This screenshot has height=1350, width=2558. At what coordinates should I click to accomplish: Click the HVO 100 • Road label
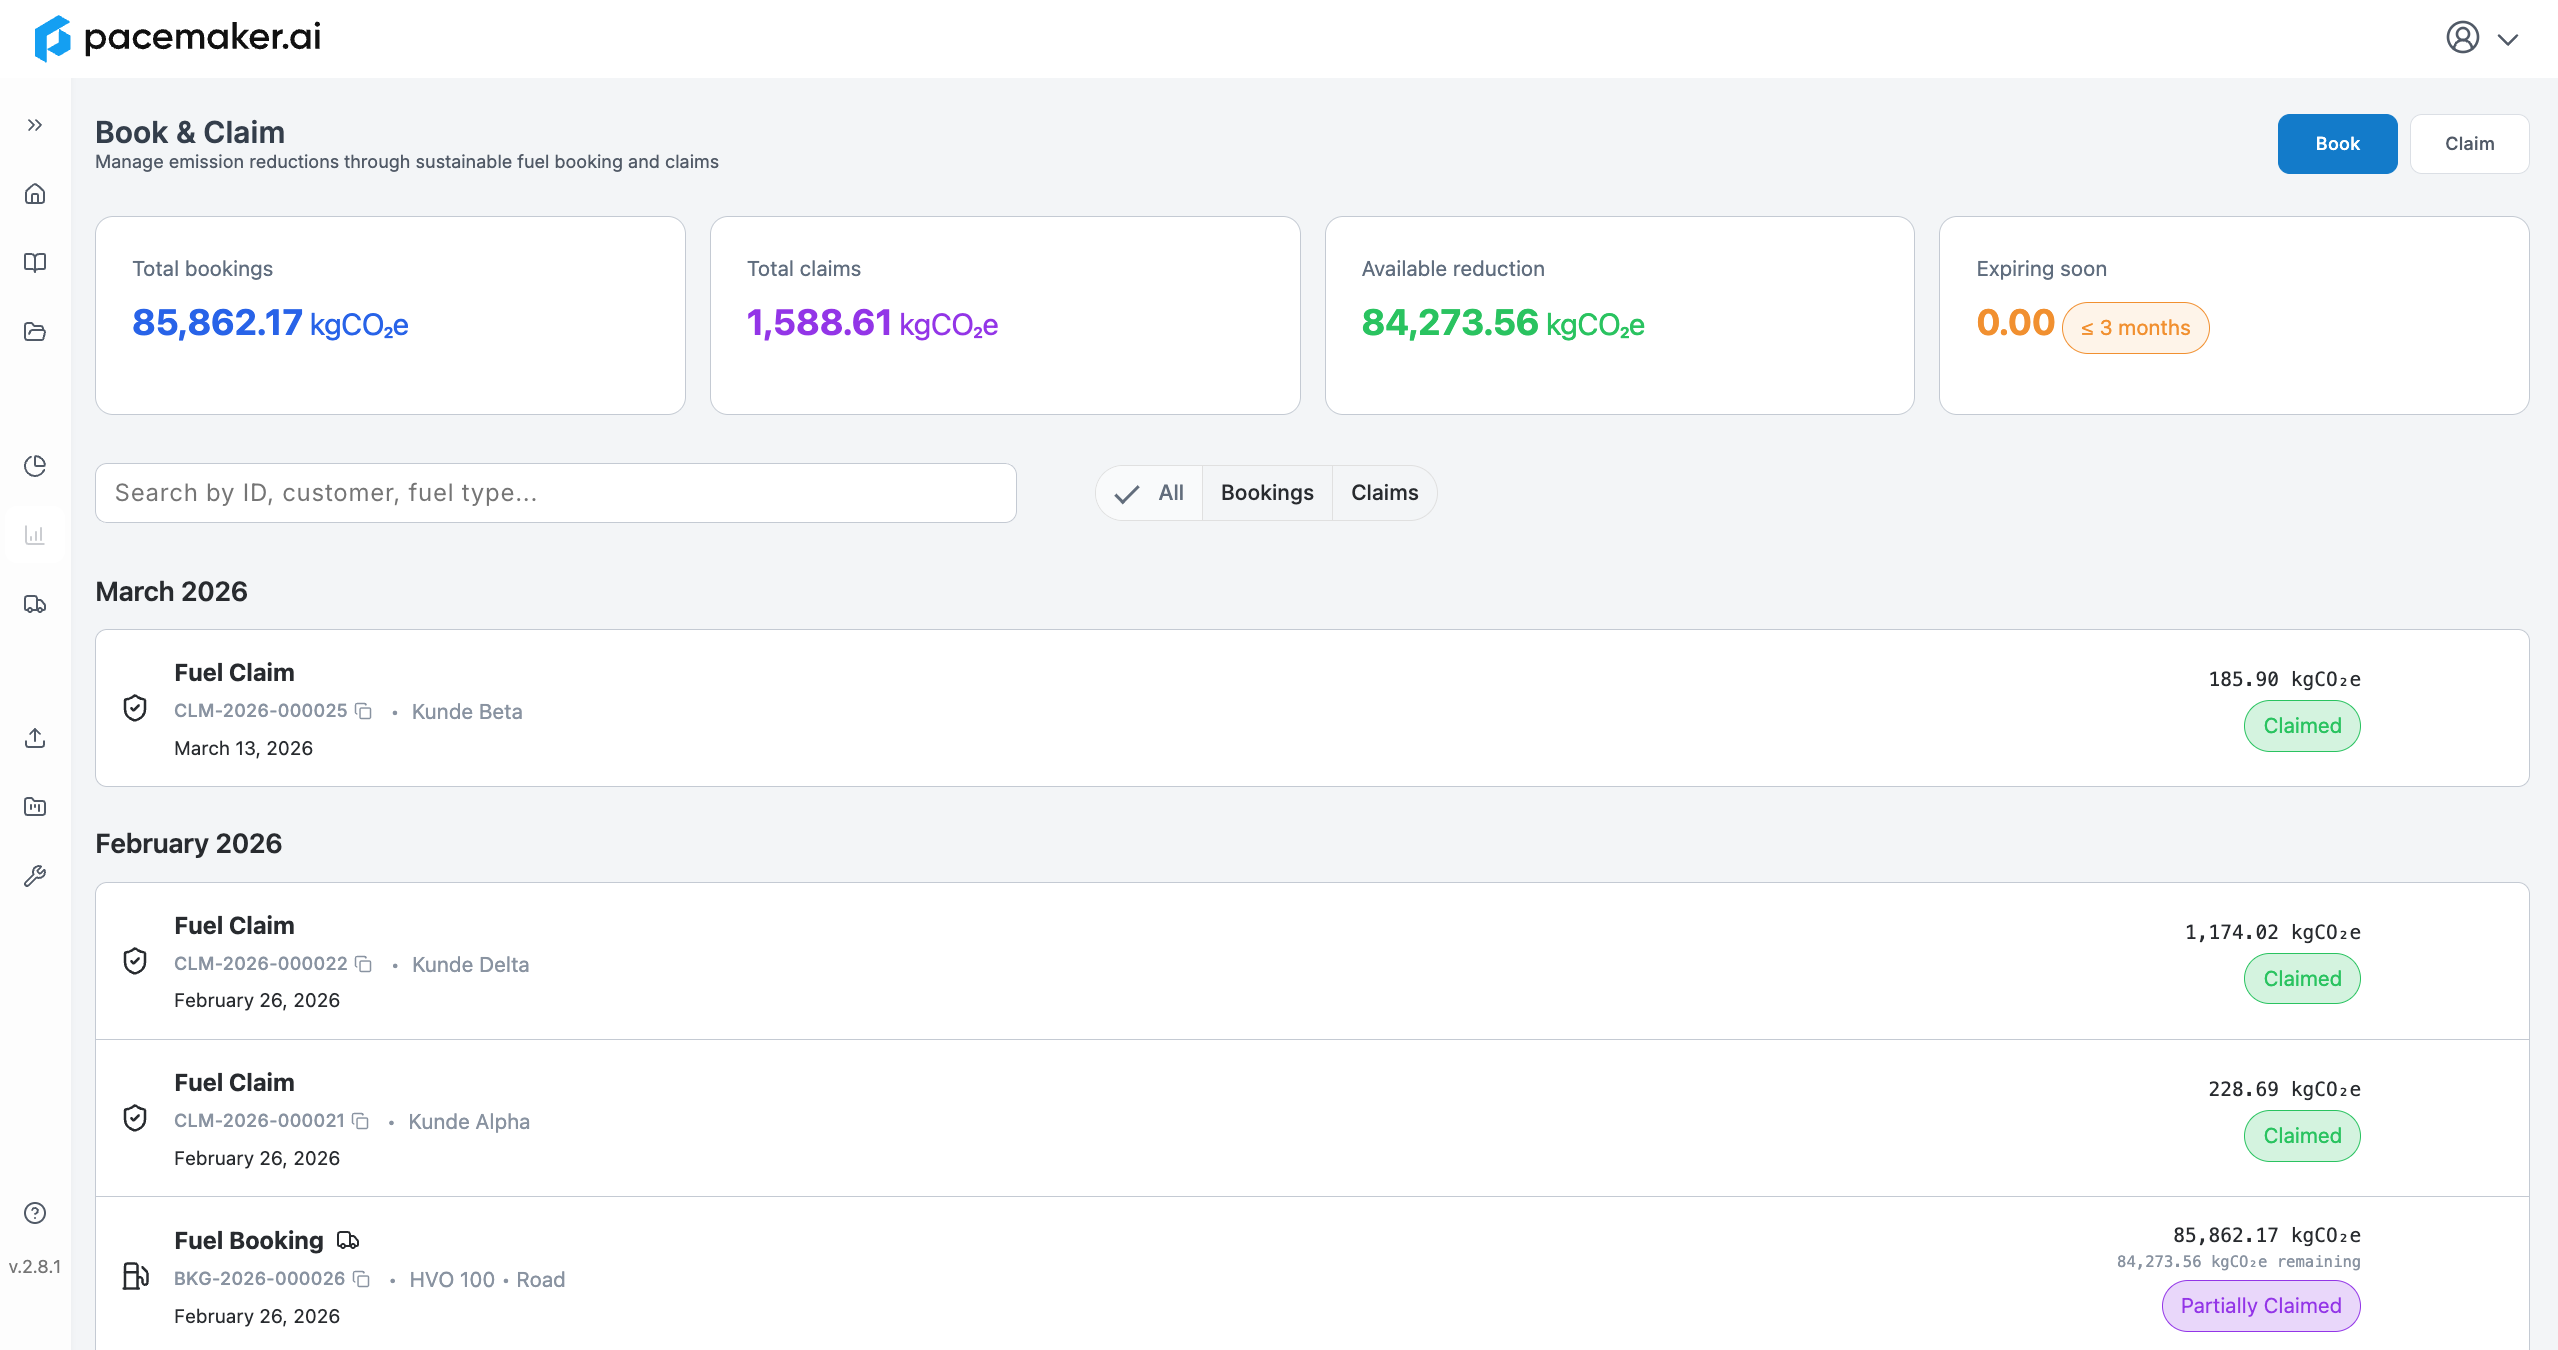point(487,1280)
